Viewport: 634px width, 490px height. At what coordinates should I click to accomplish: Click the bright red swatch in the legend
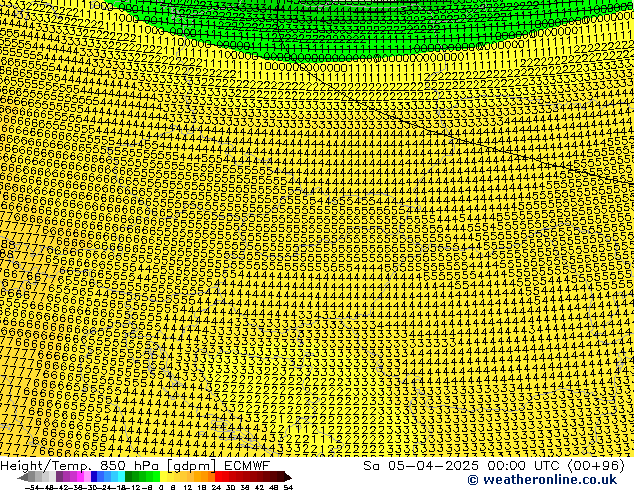point(218,477)
